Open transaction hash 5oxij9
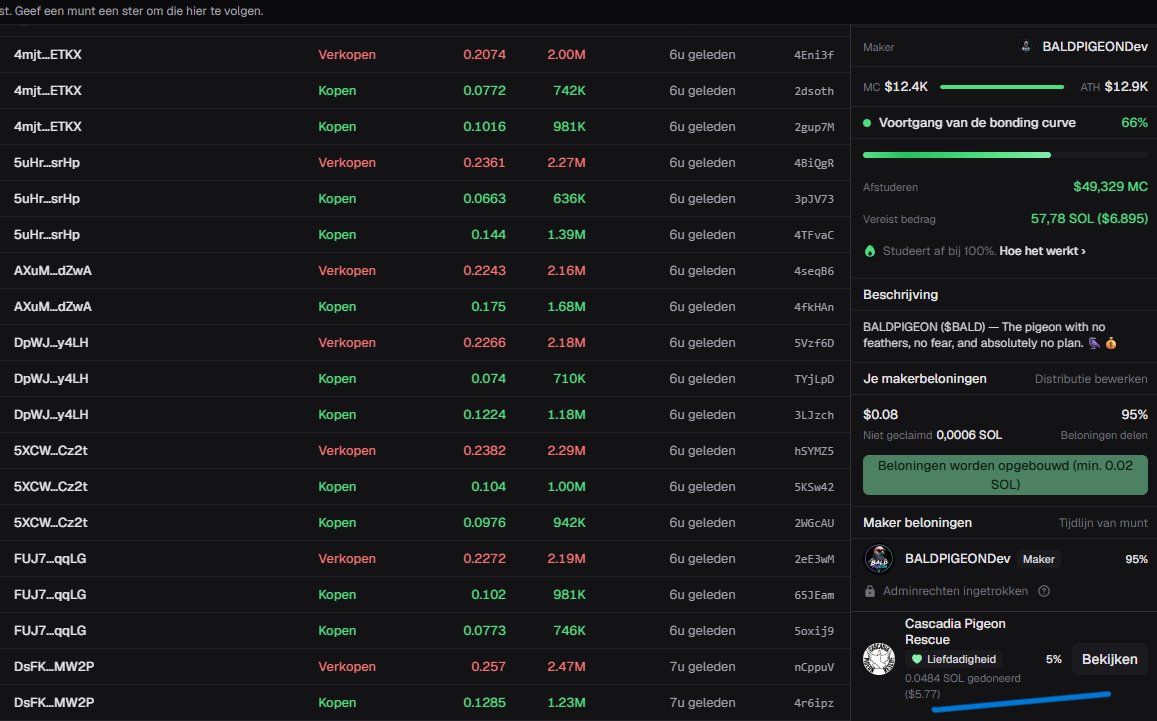The height and width of the screenshot is (721, 1157). pyautogui.click(x=814, y=631)
